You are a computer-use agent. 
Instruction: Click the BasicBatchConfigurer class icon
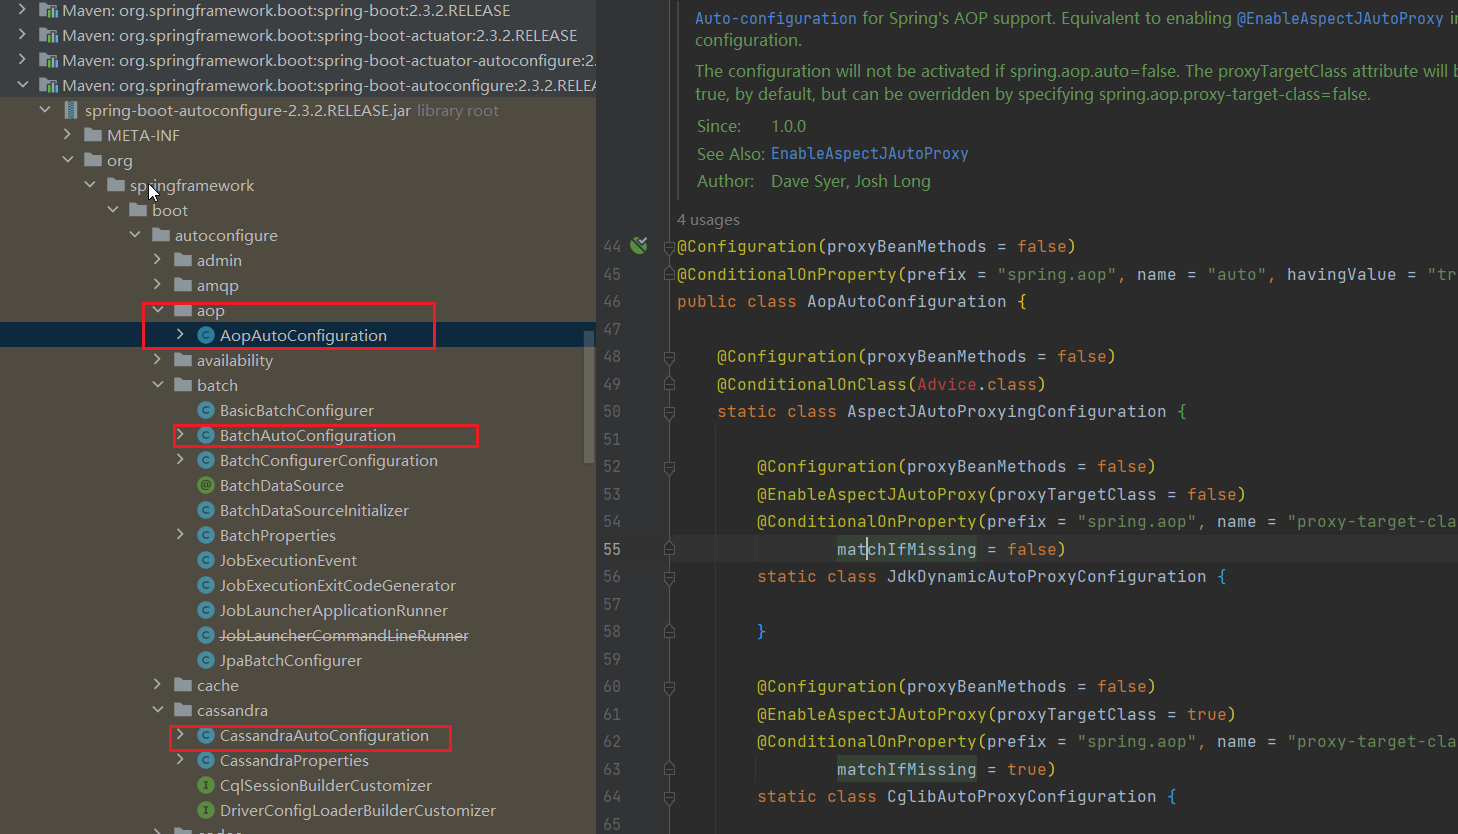pyautogui.click(x=206, y=410)
